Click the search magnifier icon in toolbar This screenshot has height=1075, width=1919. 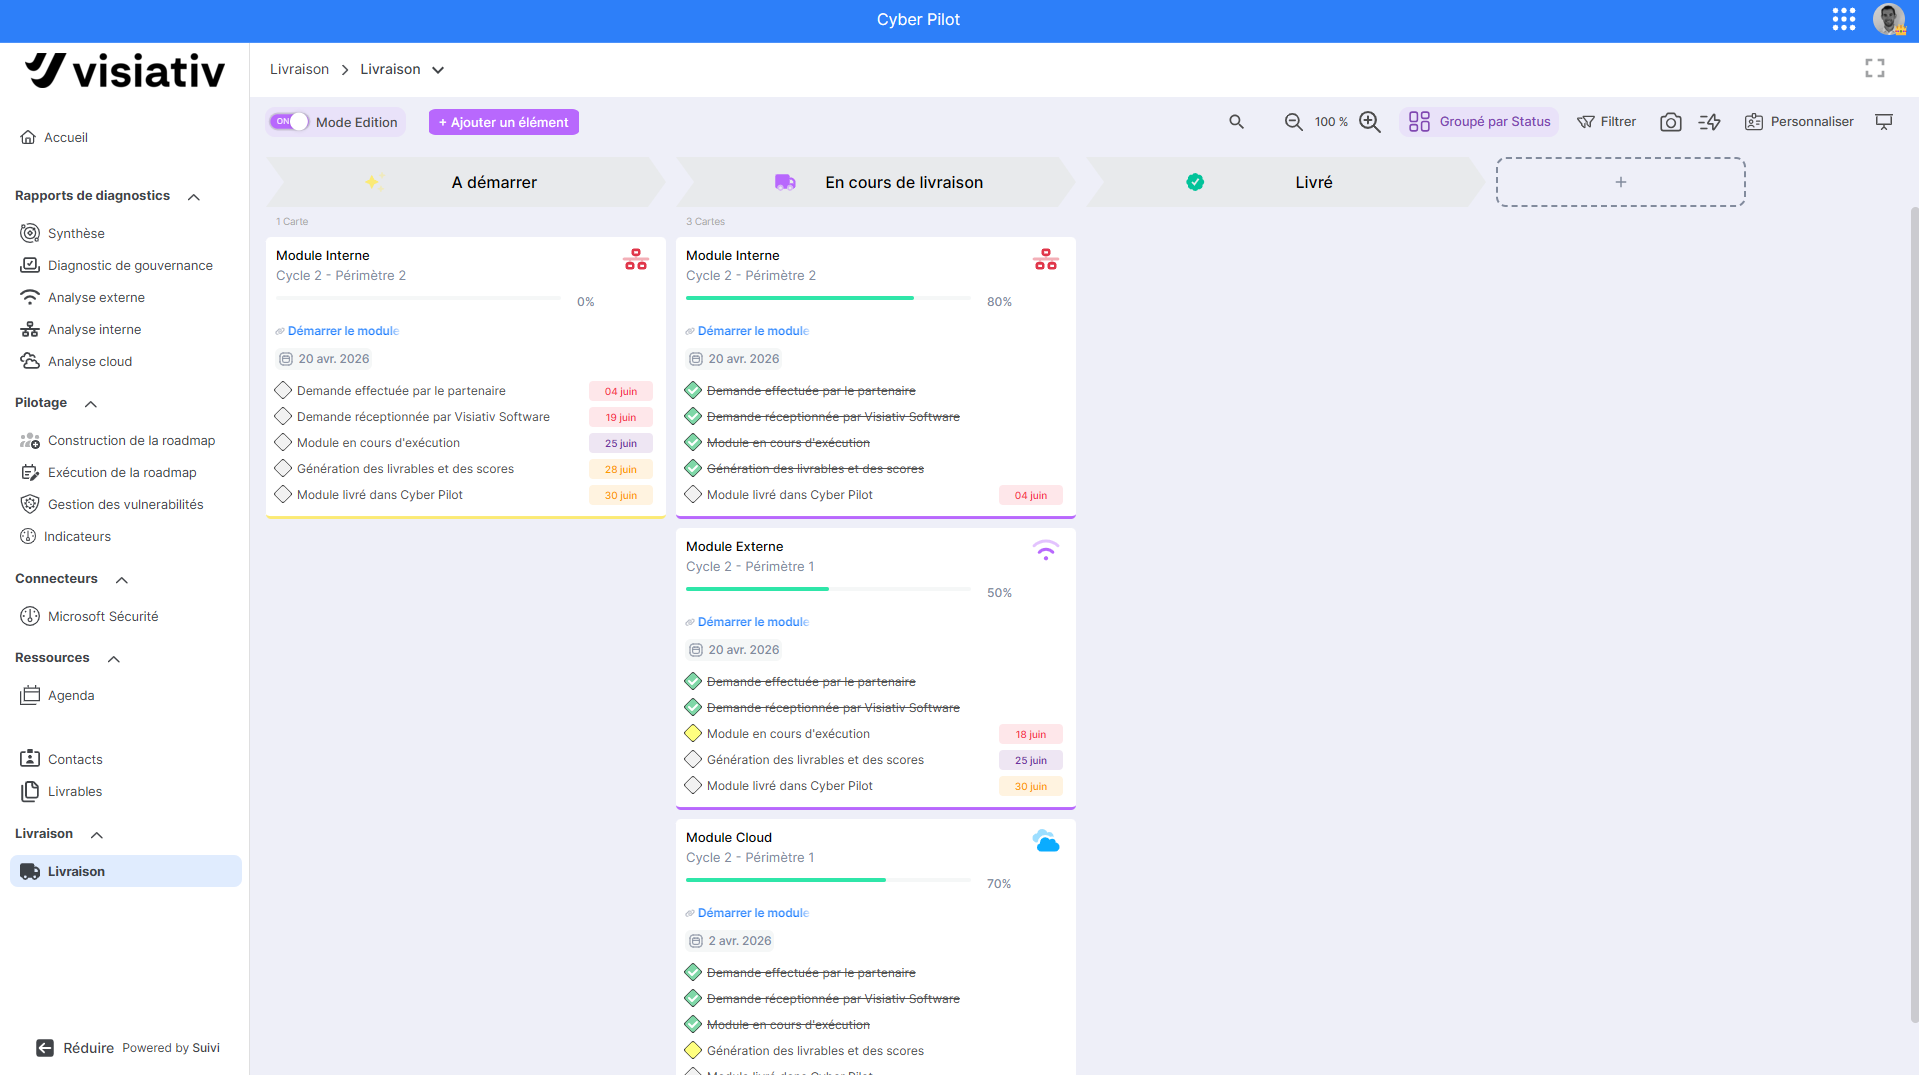click(x=1237, y=122)
